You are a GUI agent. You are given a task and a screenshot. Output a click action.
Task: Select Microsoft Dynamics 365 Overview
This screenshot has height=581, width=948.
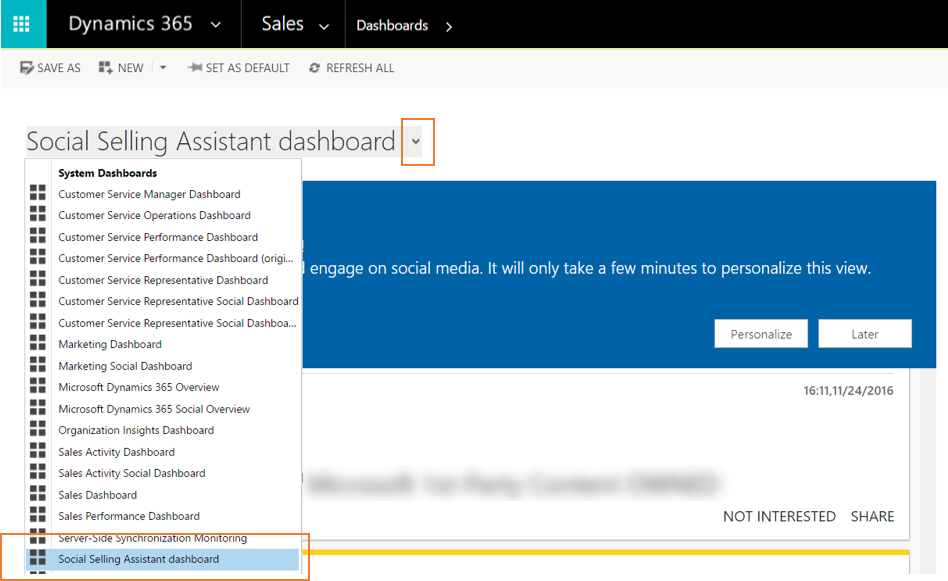[x=138, y=387]
